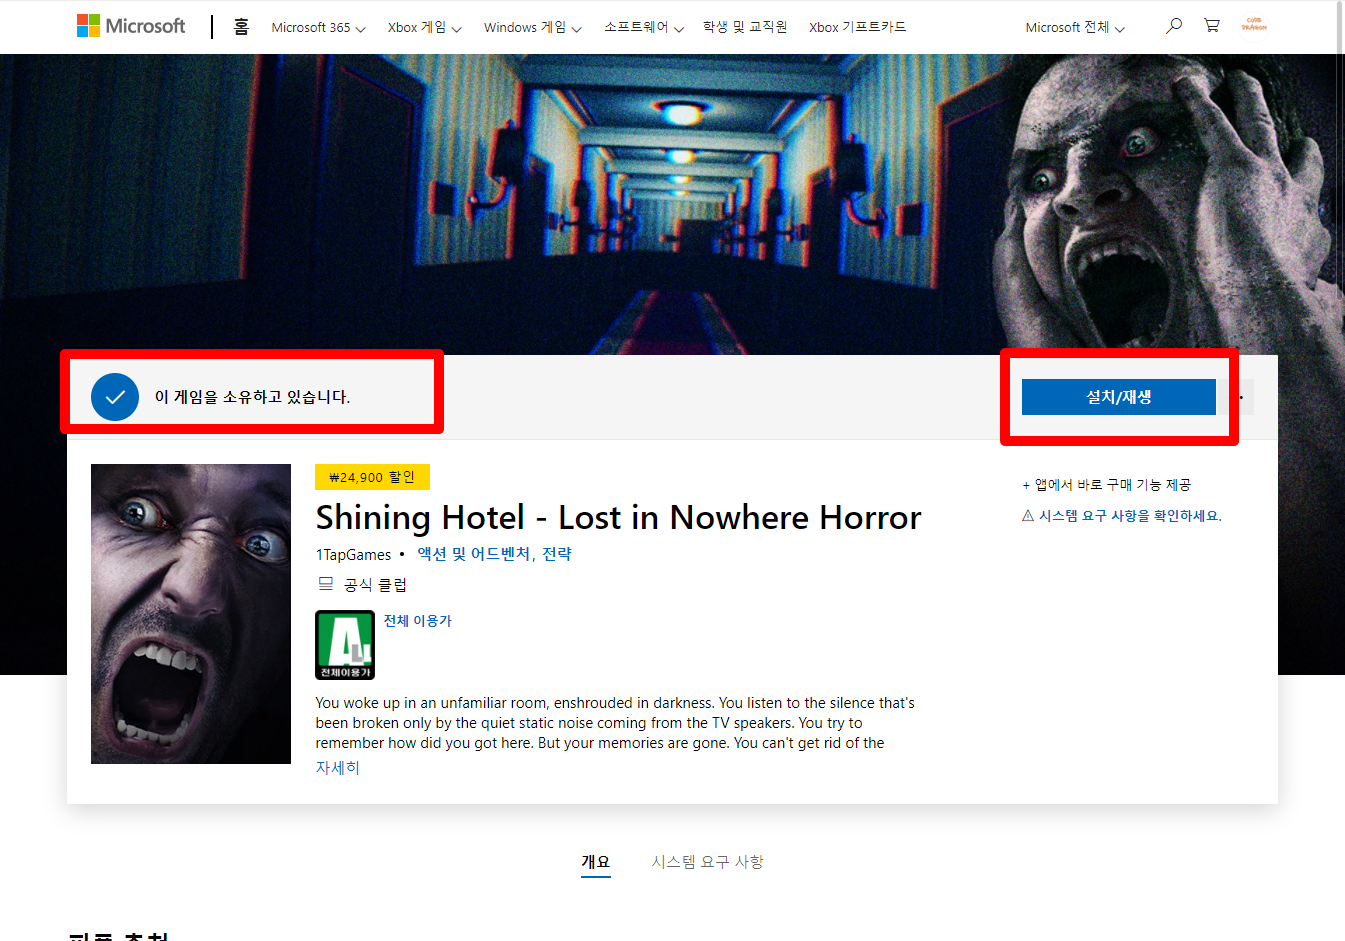Open Xbox 기프트카드 menu item
The image size is (1345, 941).
tap(858, 27)
